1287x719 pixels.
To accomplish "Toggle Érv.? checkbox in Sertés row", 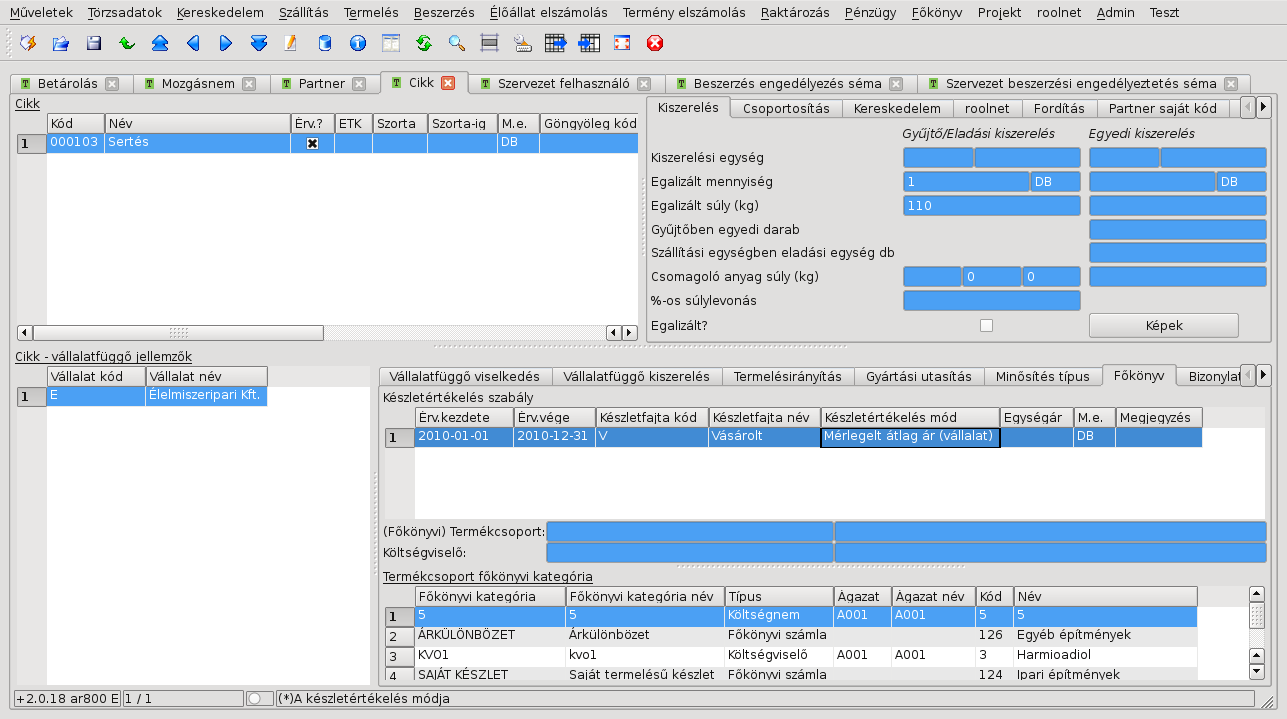I will pyautogui.click(x=312, y=143).
